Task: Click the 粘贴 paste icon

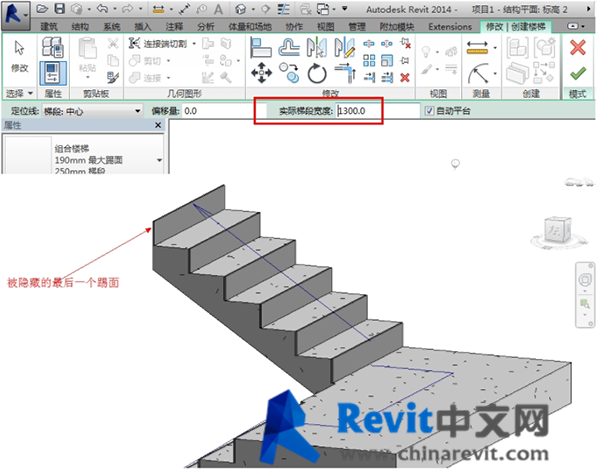Action: click(88, 49)
